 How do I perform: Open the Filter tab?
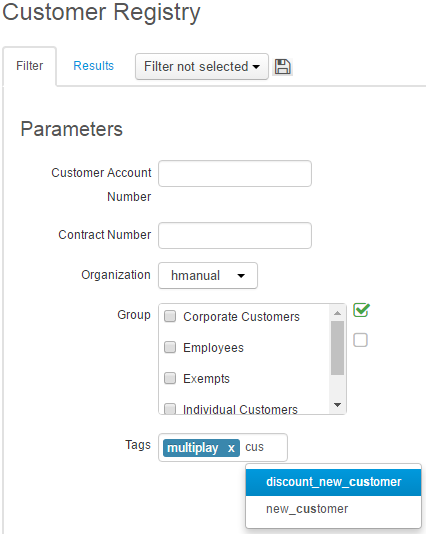coord(30,66)
